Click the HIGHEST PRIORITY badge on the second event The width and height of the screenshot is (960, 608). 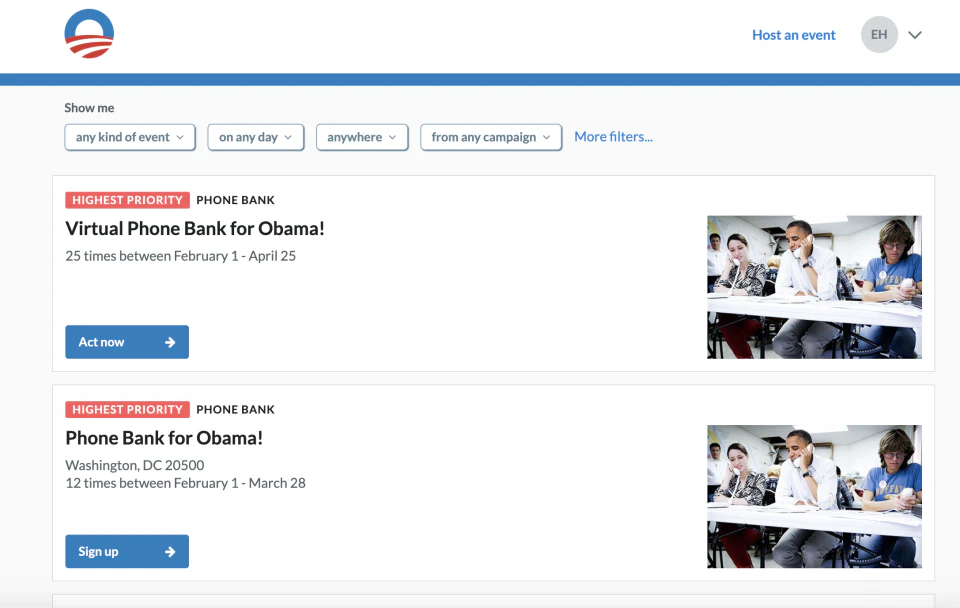coord(127,409)
